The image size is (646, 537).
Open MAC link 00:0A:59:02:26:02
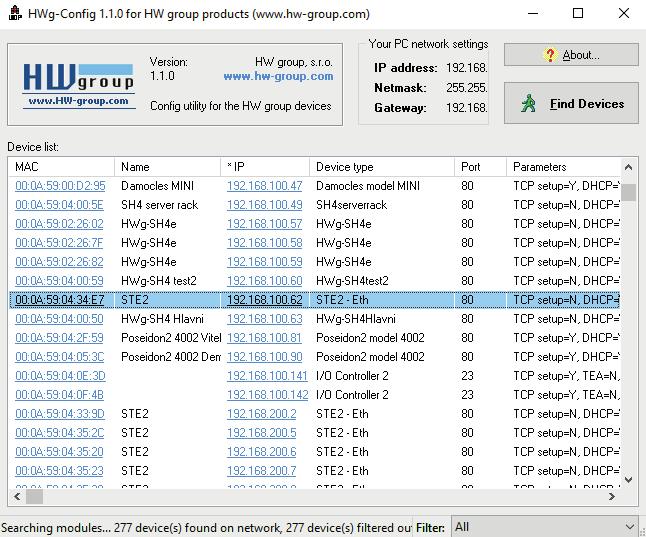coord(59,224)
